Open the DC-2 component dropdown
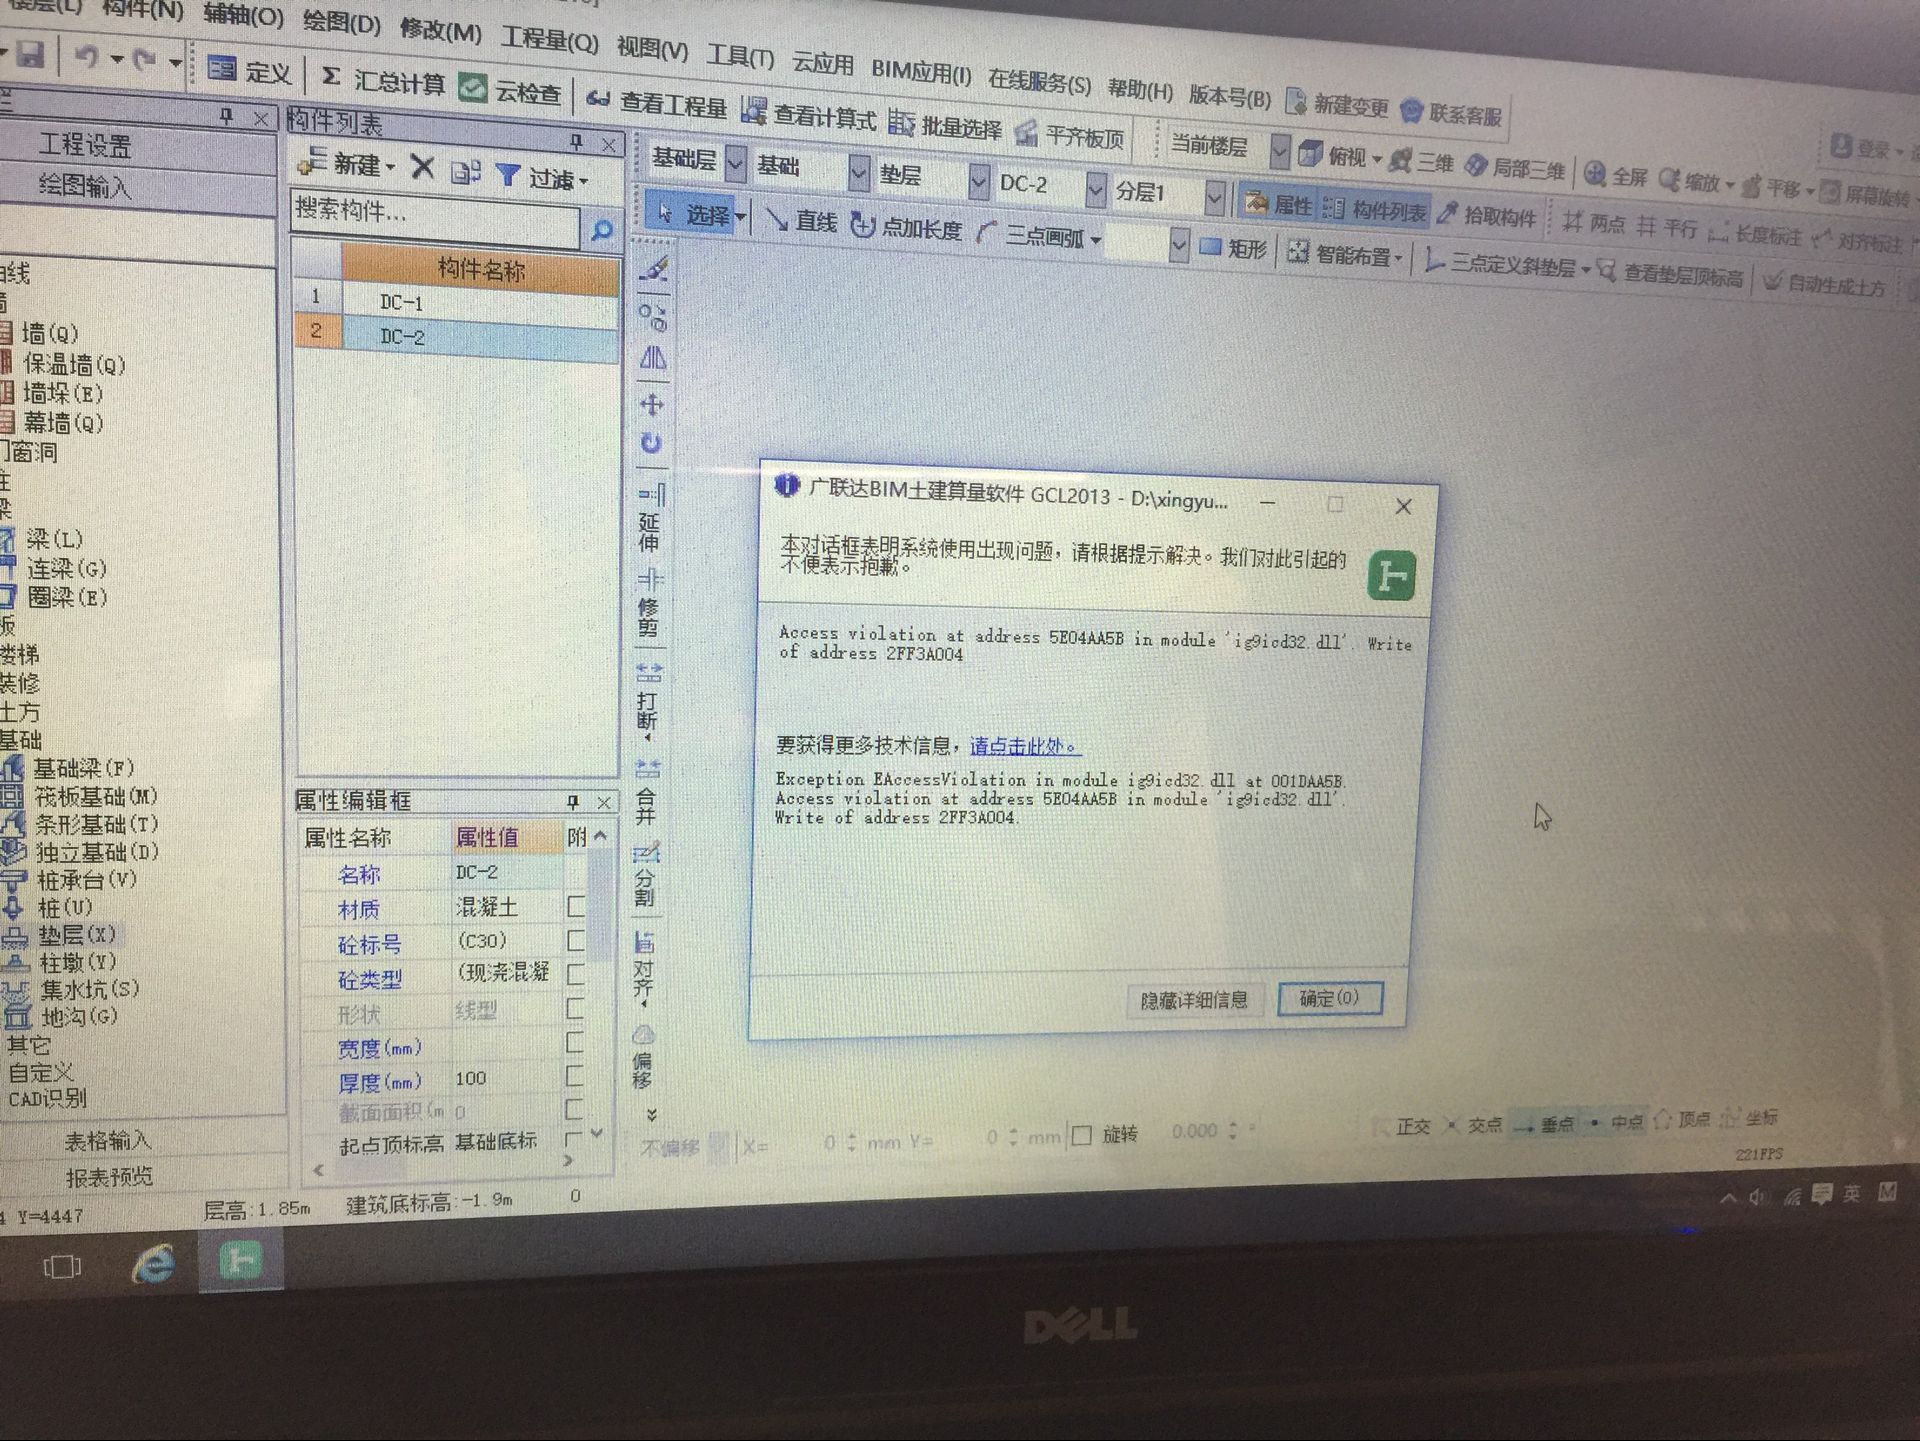Image resolution: width=1920 pixels, height=1441 pixels. pos(1096,189)
